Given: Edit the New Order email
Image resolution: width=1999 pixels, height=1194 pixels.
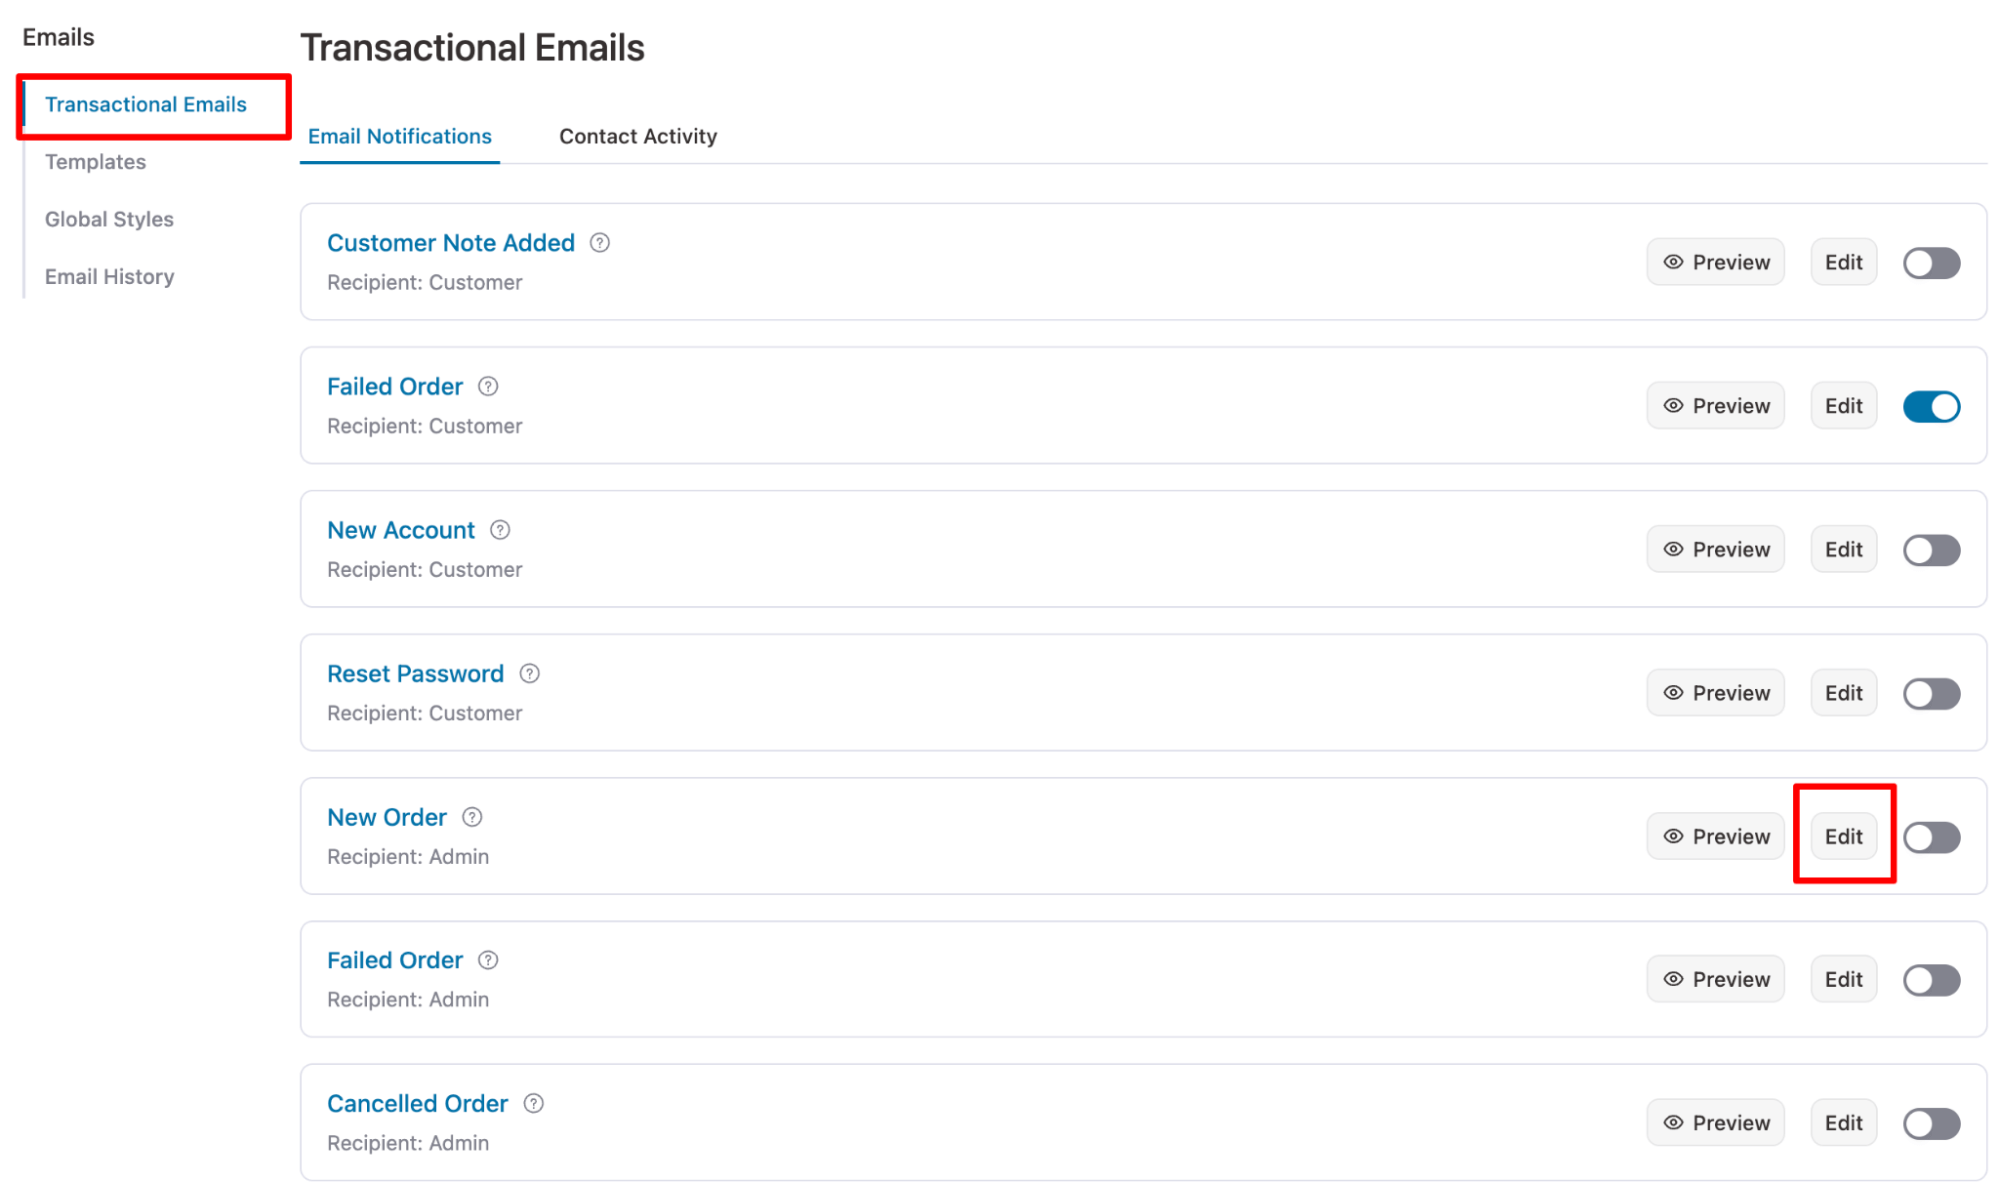Looking at the screenshot, I should point(1843,836).
